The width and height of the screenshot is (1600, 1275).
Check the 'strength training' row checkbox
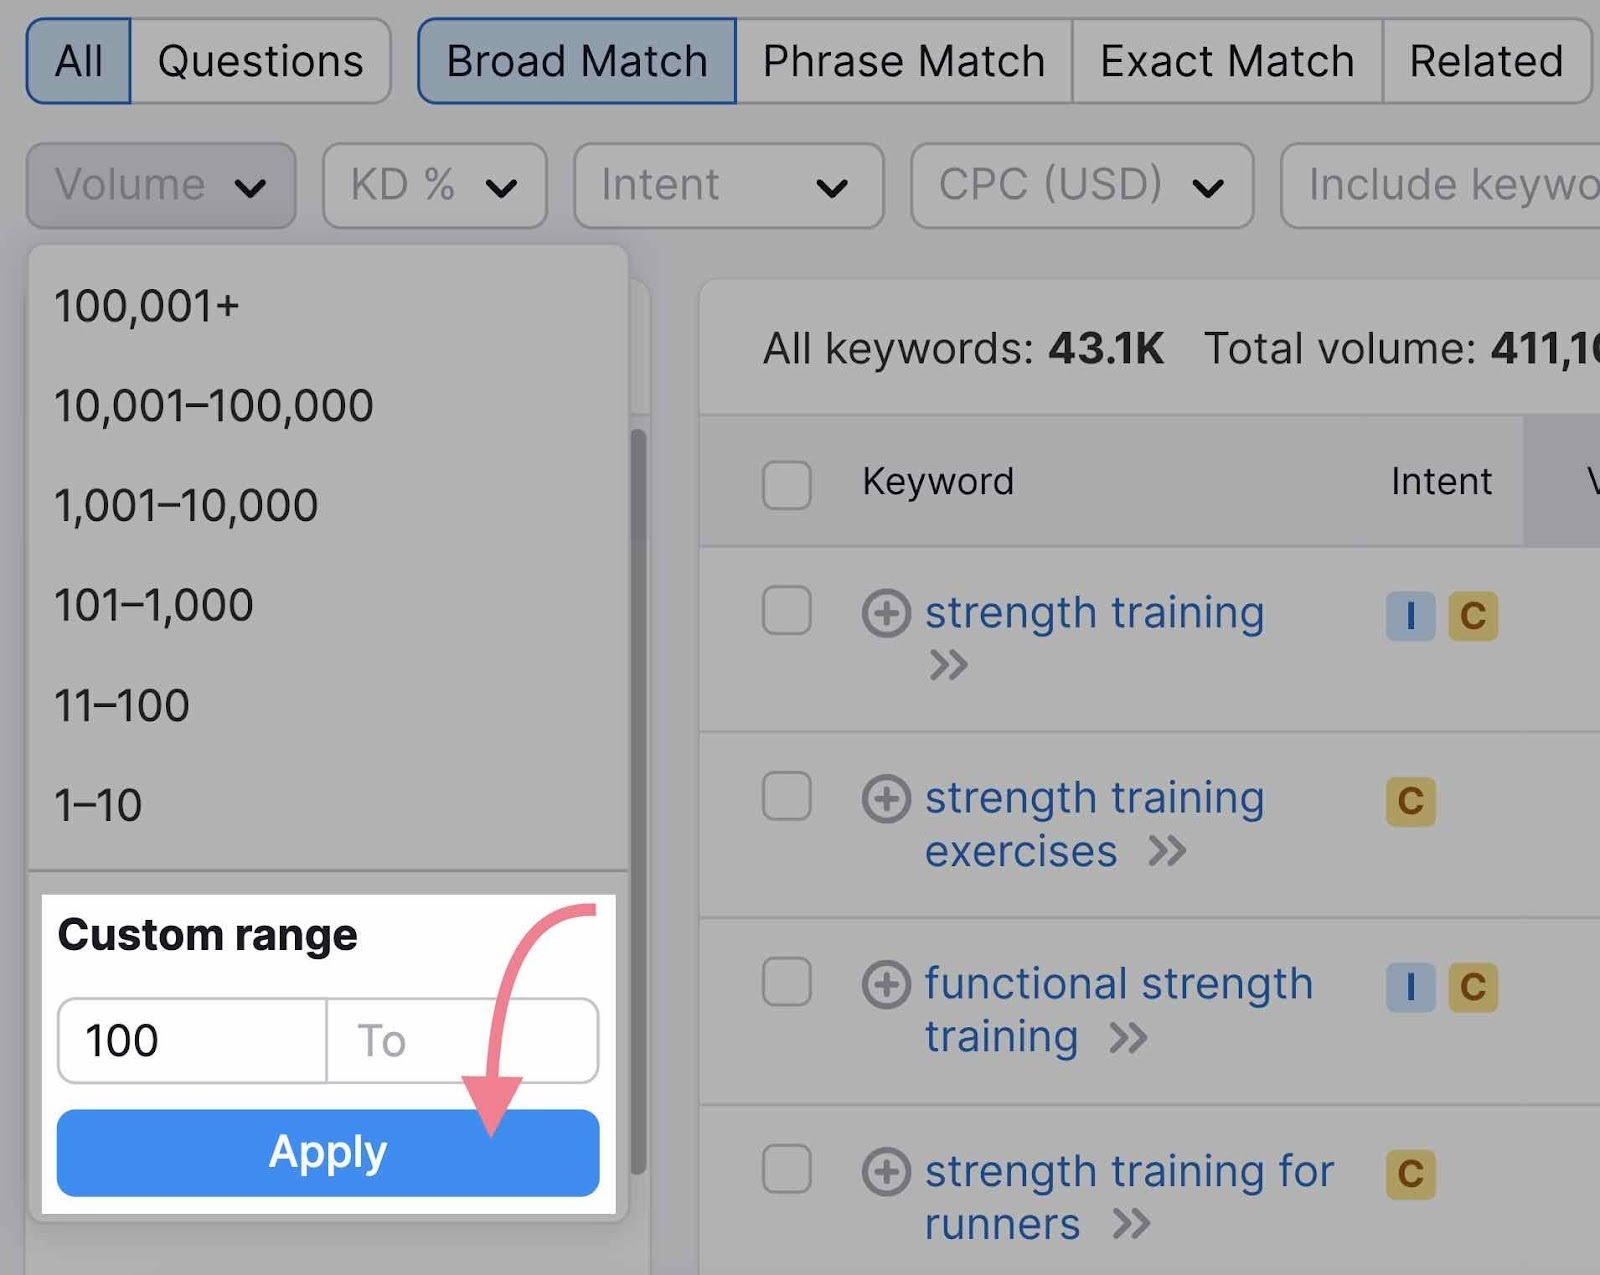tap(787, 611)
